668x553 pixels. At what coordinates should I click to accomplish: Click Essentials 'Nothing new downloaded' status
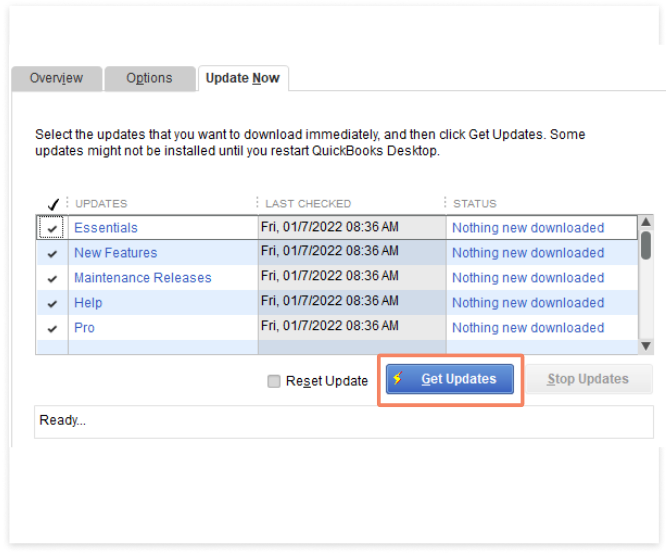528,228
